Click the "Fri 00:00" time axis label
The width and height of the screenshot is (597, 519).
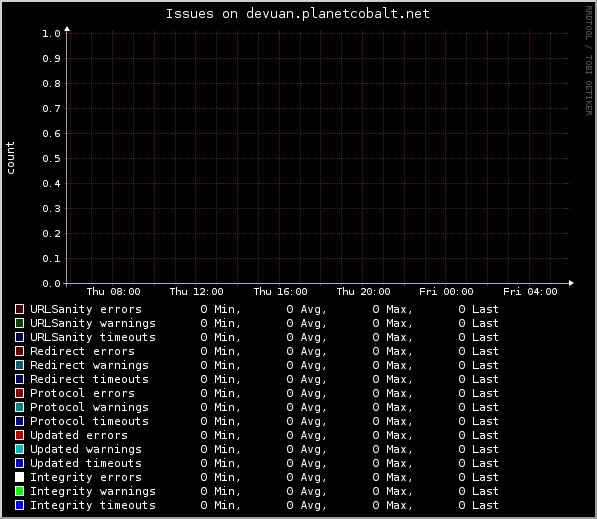coord(446,292)
